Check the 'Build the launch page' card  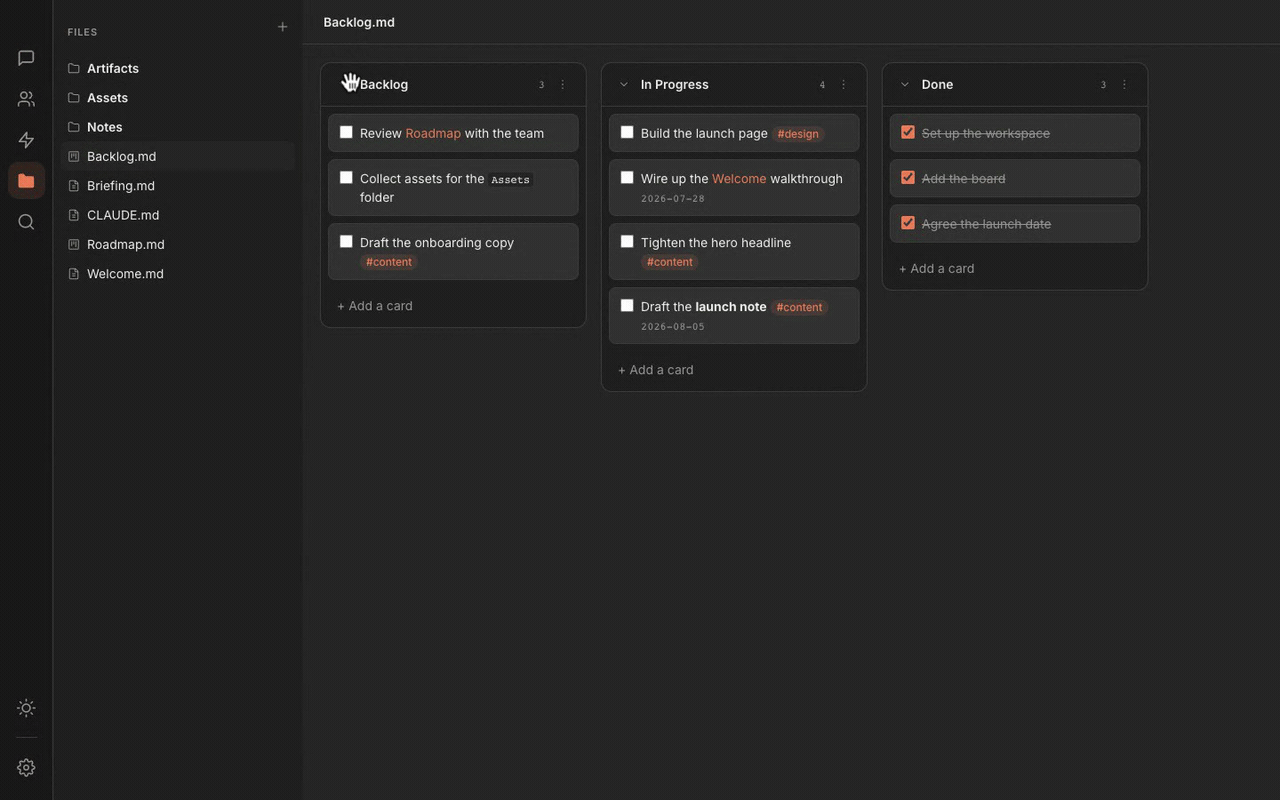click(627, 132)
